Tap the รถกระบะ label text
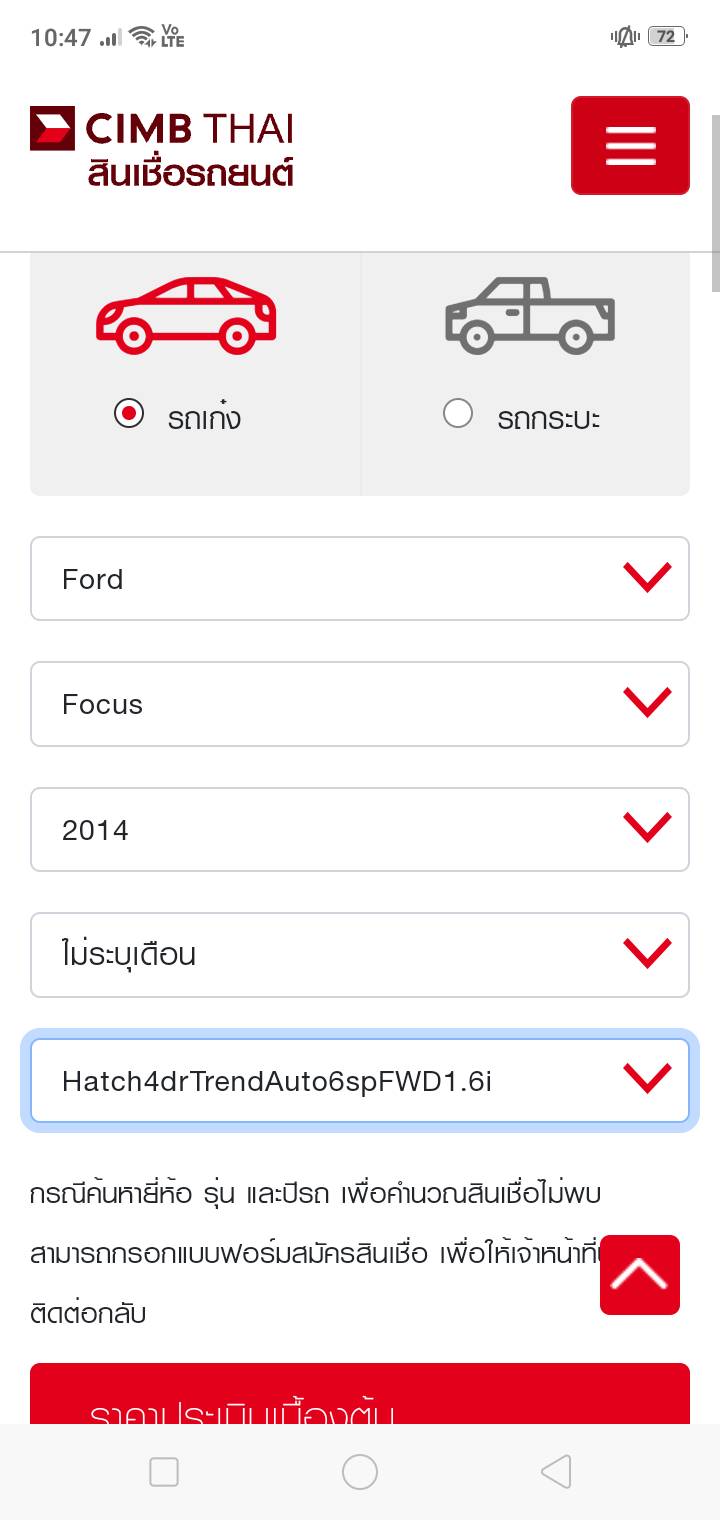This screenshot has height=1520, width=720. [548, 417]
